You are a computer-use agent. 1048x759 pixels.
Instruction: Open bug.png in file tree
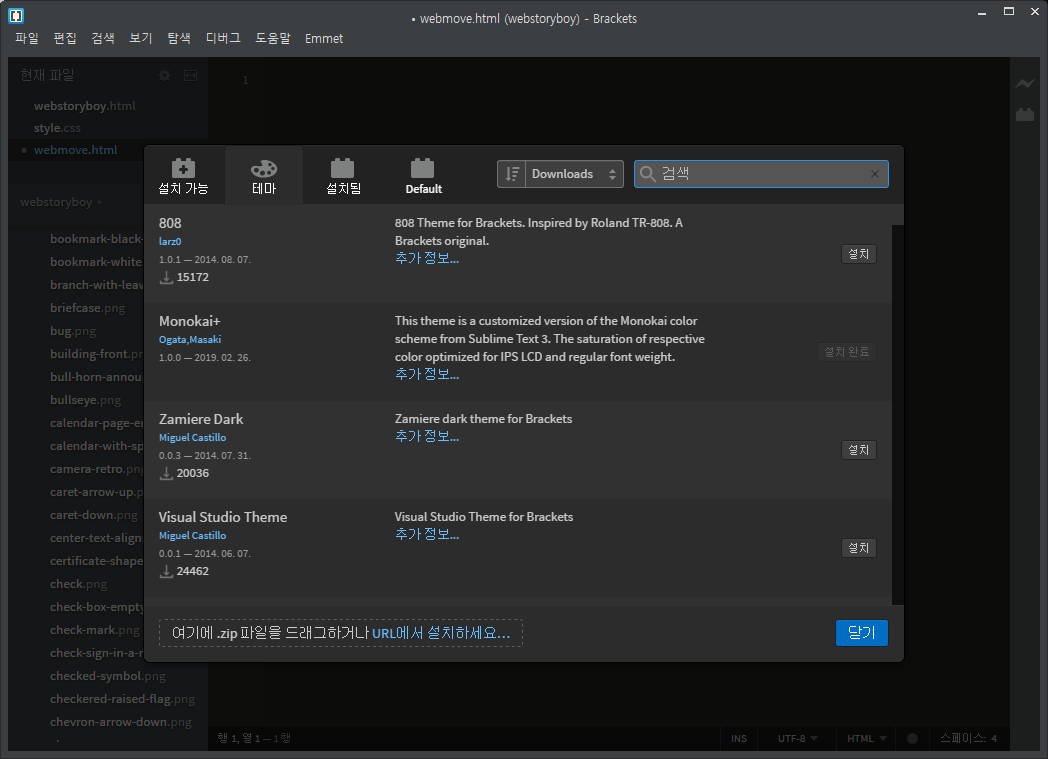coord(73,331)
